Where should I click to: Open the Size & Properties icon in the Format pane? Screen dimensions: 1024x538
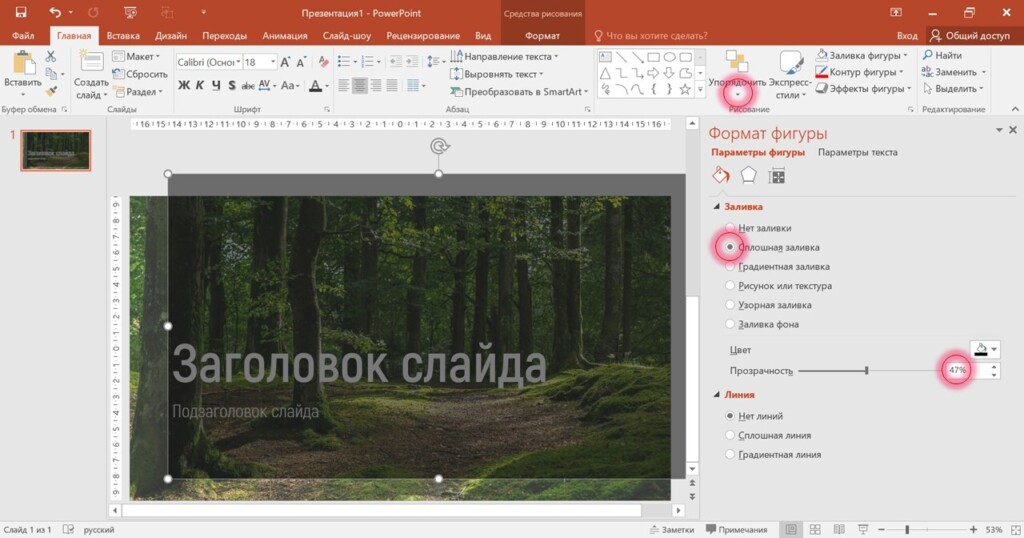[776, 176]
